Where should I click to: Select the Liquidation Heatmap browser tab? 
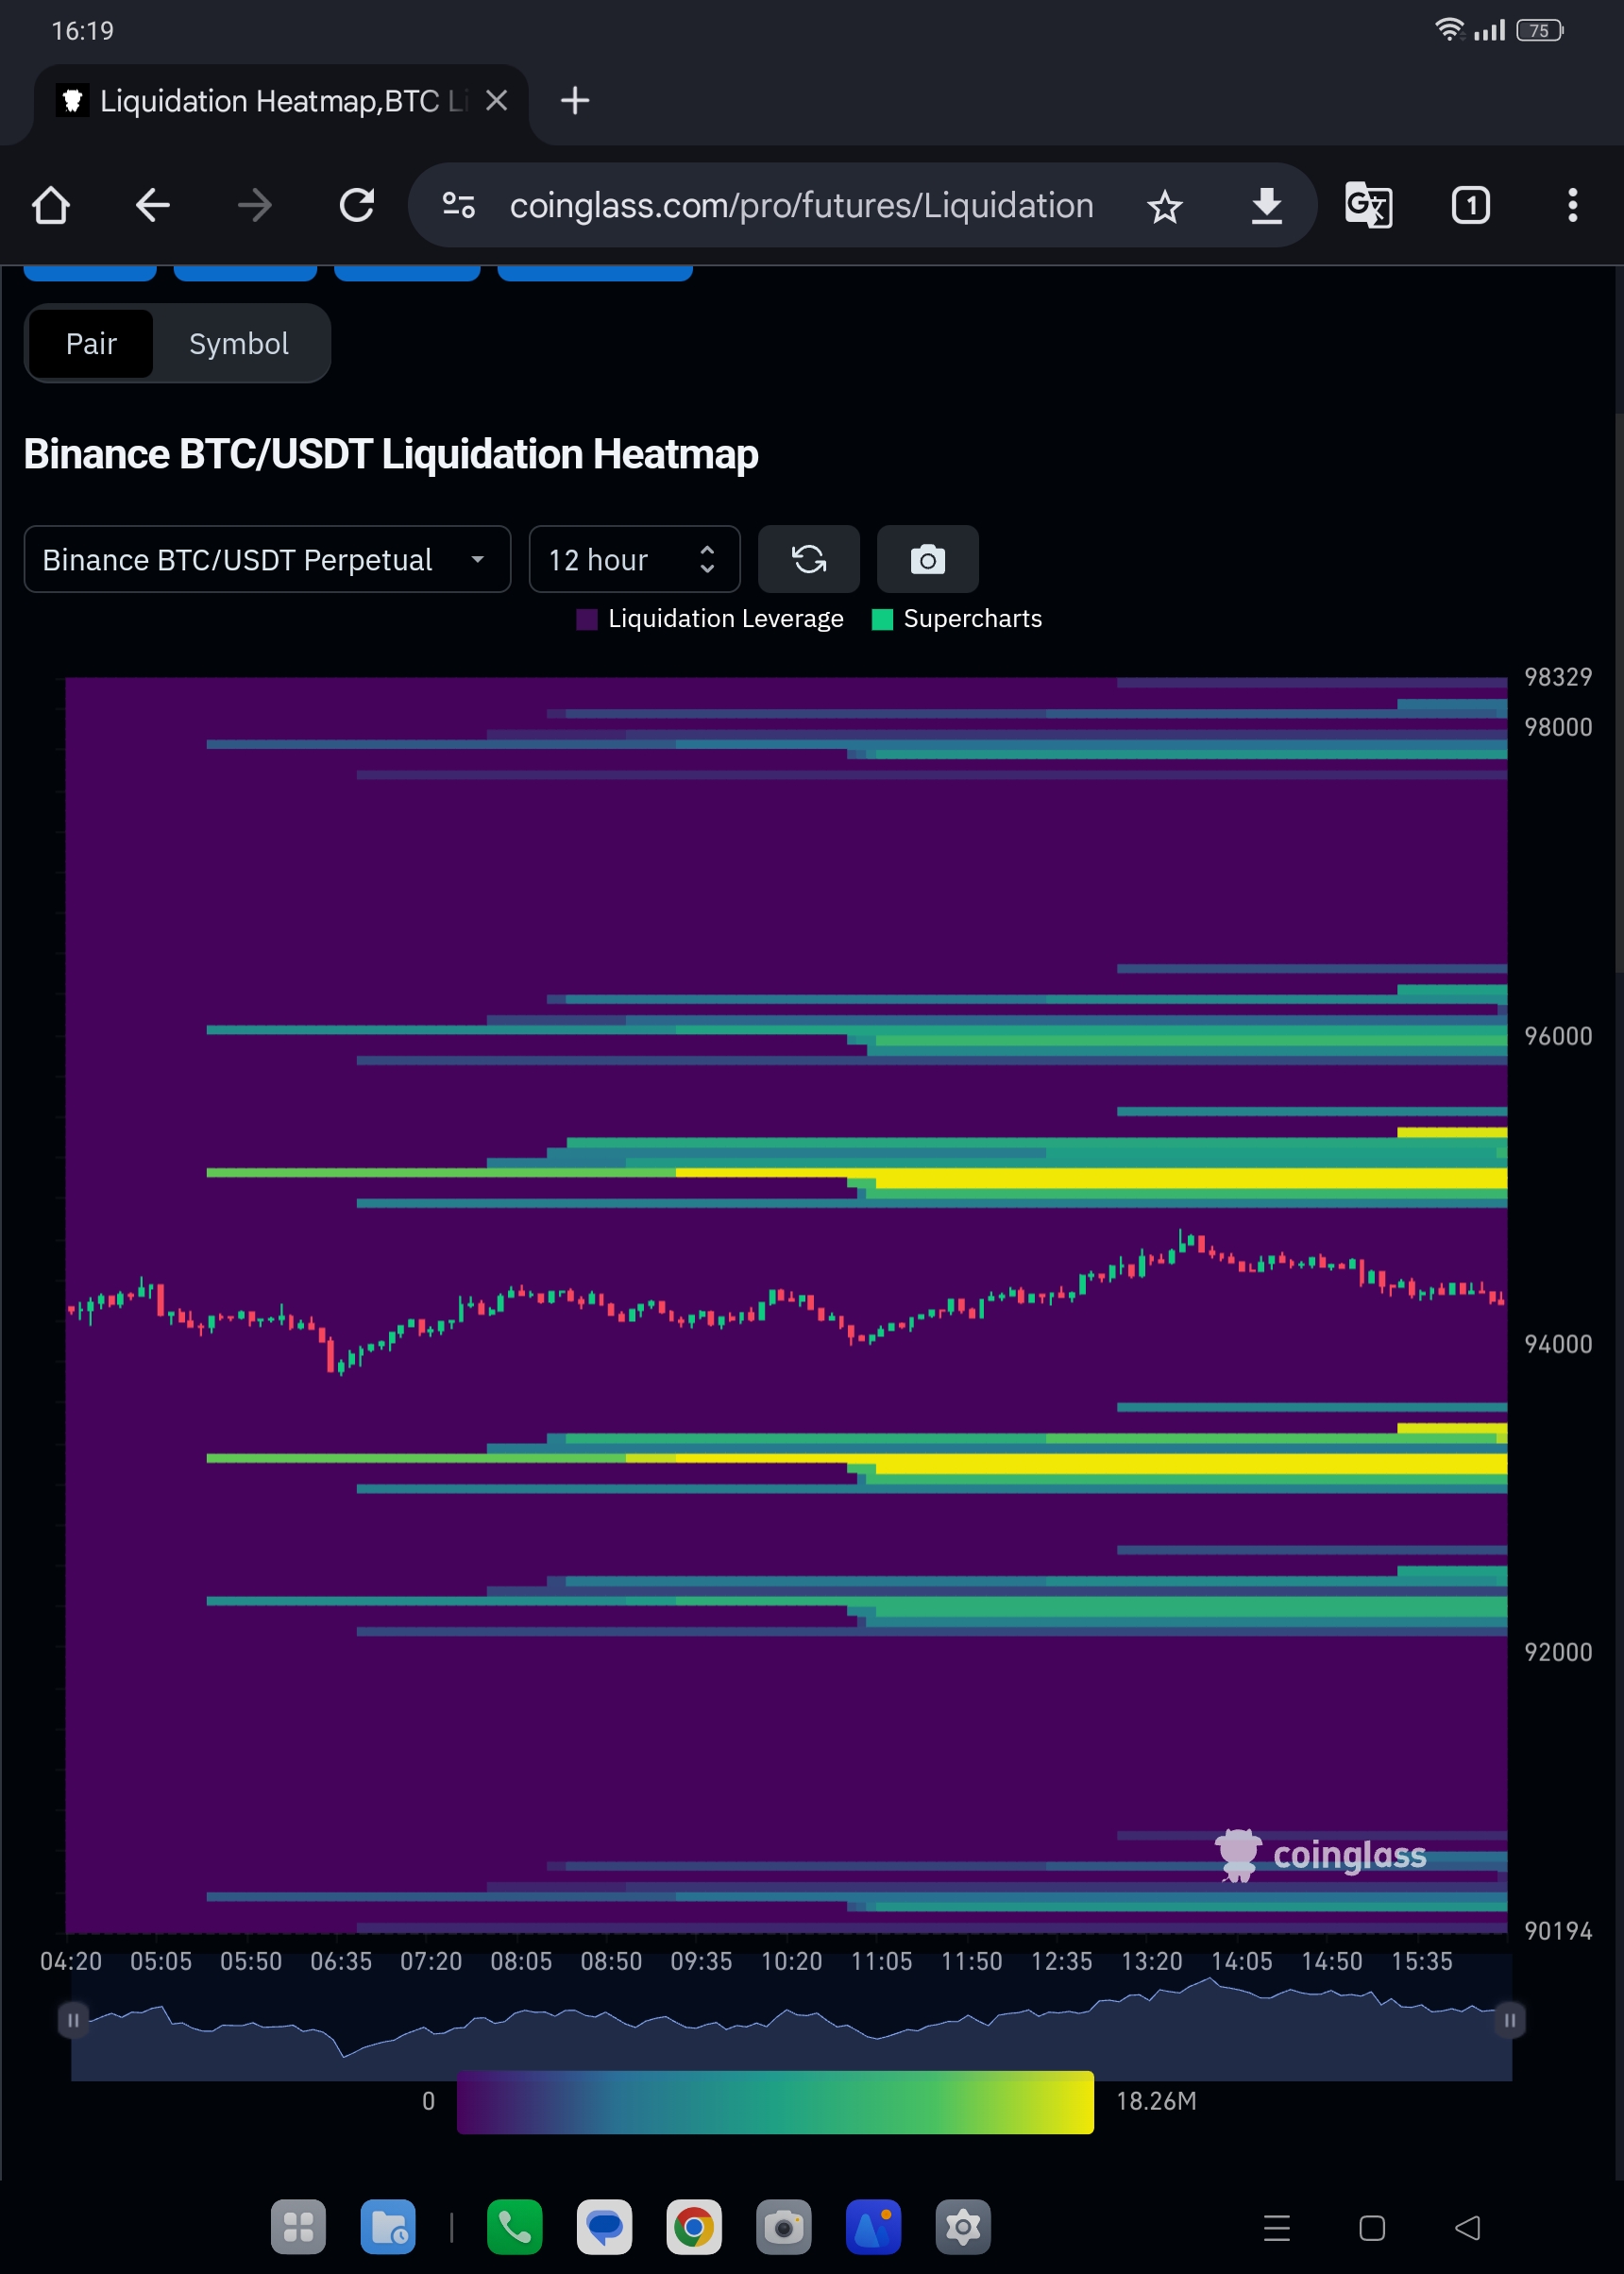coord(281,103)
